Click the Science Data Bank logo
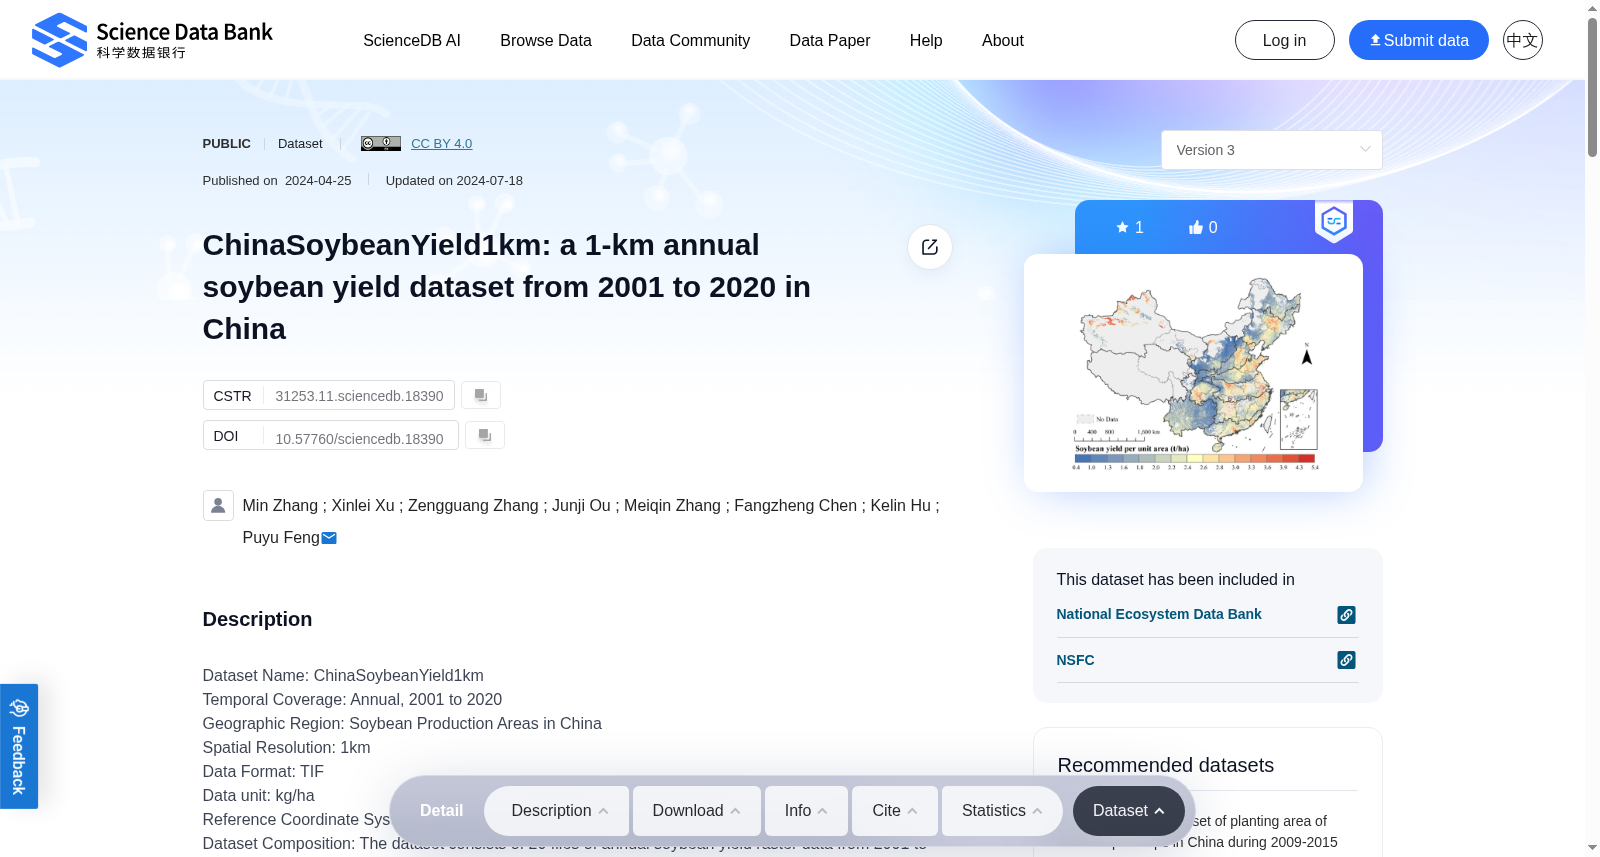Viewport: 1600px width, 857px height. click(152, 40)
